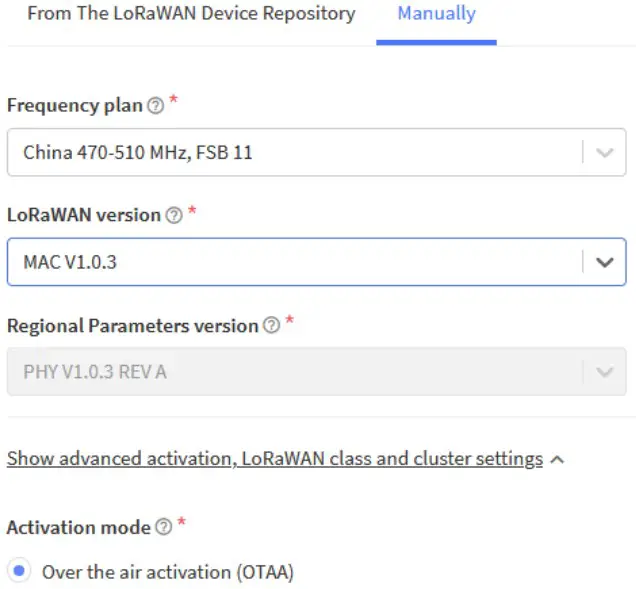Click chevron arrow in LoRaWAN version field
Screen dimensions: 636x589
coord(604,262)
